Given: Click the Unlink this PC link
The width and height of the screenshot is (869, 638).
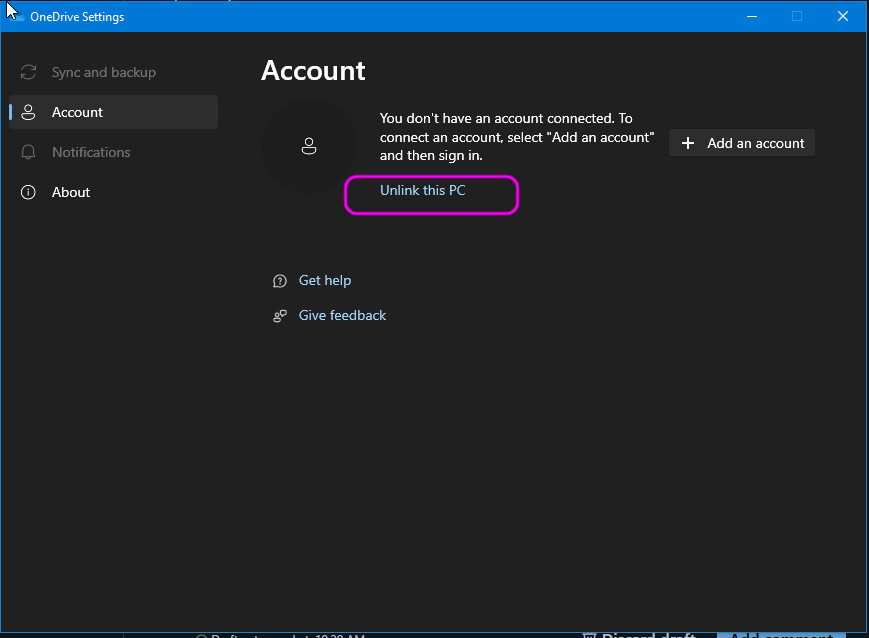Looking at the screenshot, I should pyautogui.click(x=422, y=190).
